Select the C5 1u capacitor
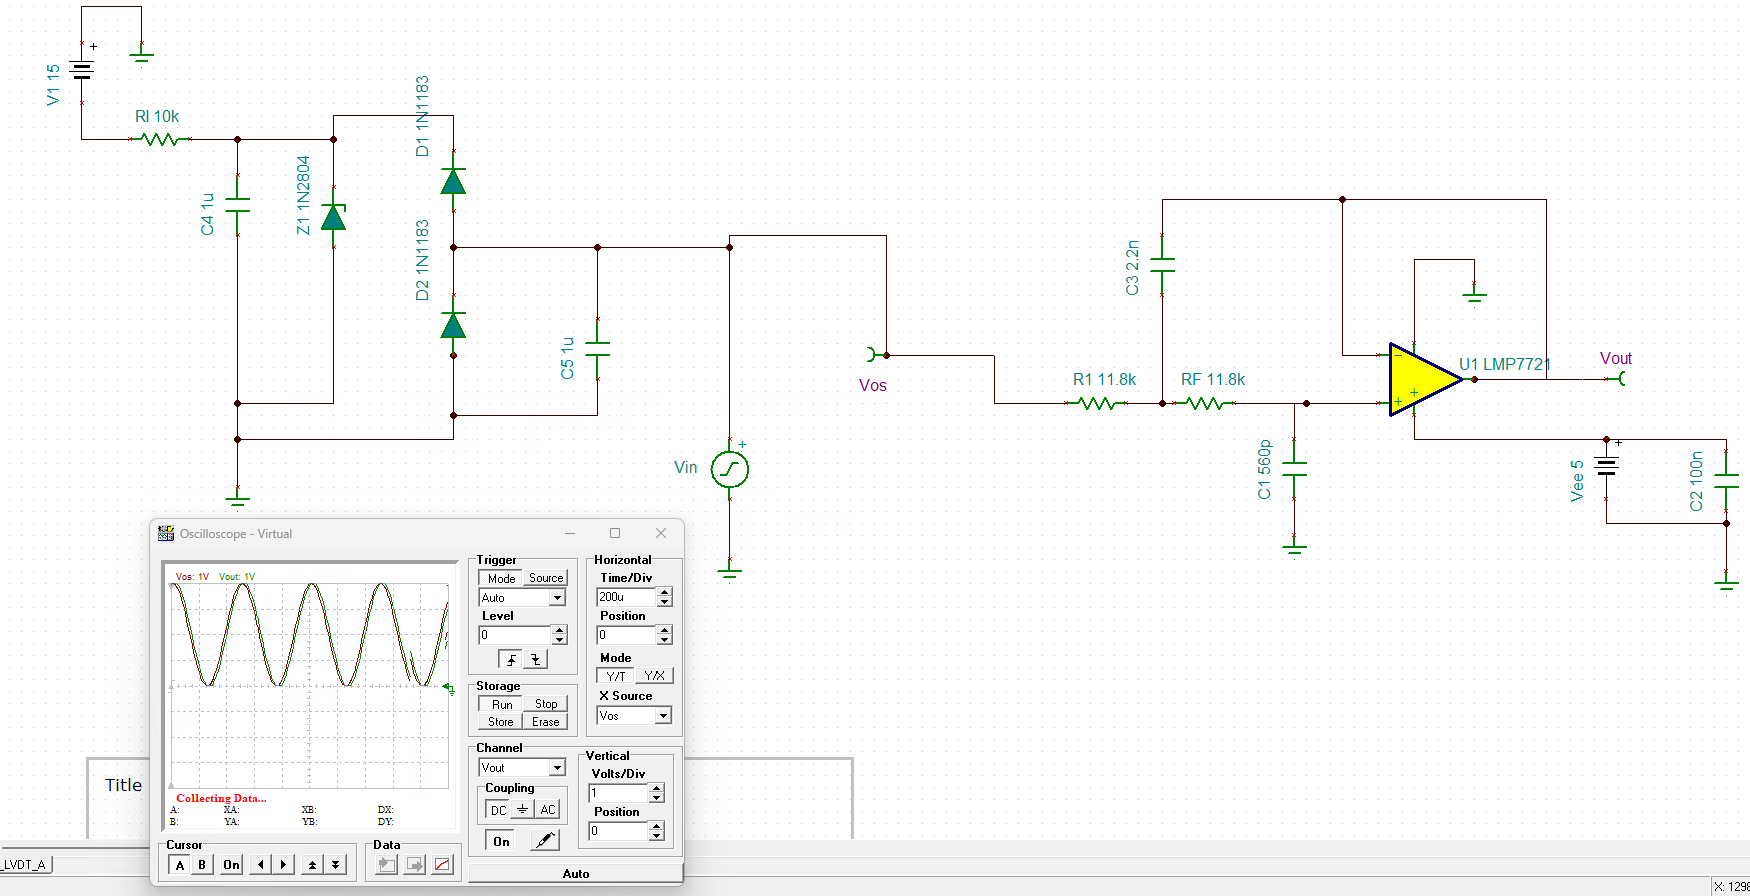 pyautogui.click(x=597, y=349)
